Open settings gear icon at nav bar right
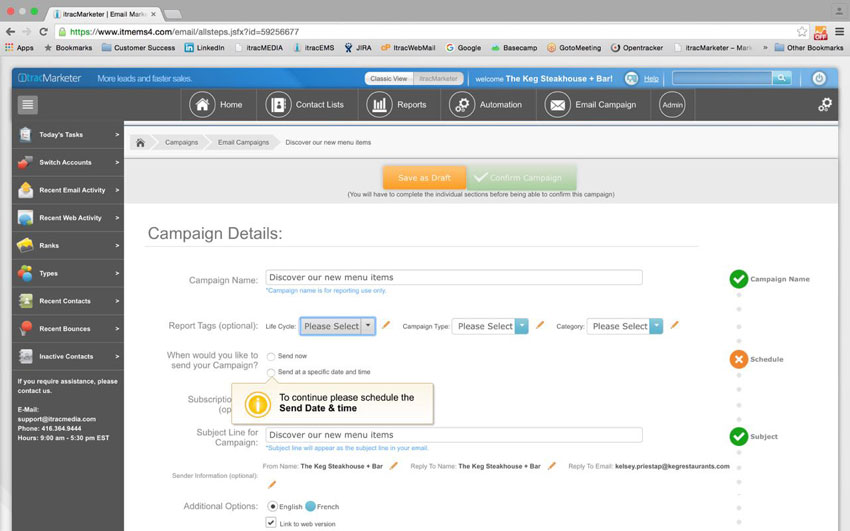Viewport: 850px width, 531px height. tap(824, 105)
